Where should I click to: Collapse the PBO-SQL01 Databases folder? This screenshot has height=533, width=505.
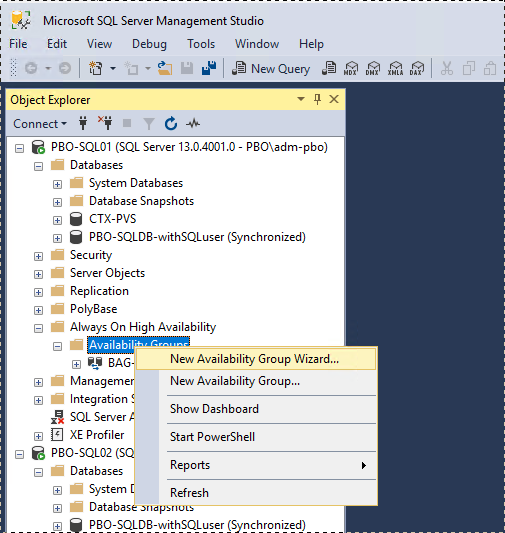38,167
